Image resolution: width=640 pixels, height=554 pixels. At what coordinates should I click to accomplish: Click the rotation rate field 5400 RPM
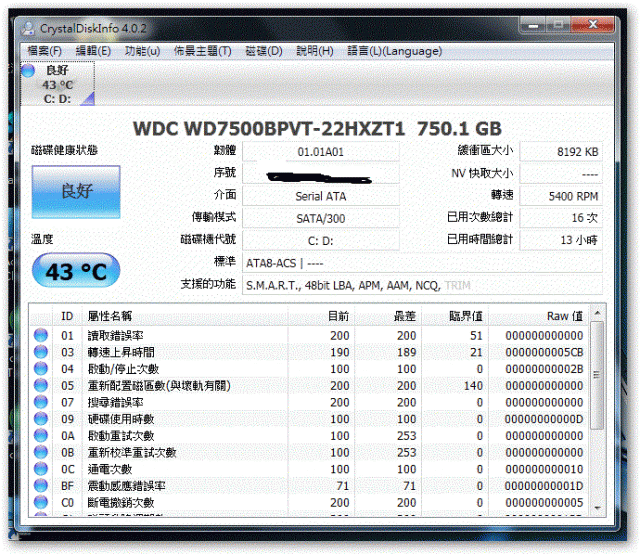(x=561, y=196)
